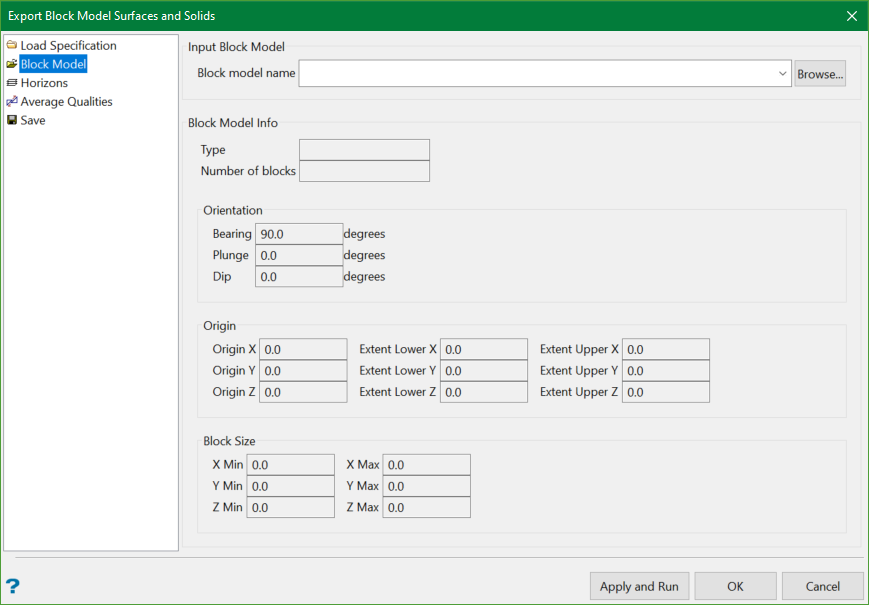Click the Z Max block size field
Screen dimensions: 869x605
coord(426,507)
